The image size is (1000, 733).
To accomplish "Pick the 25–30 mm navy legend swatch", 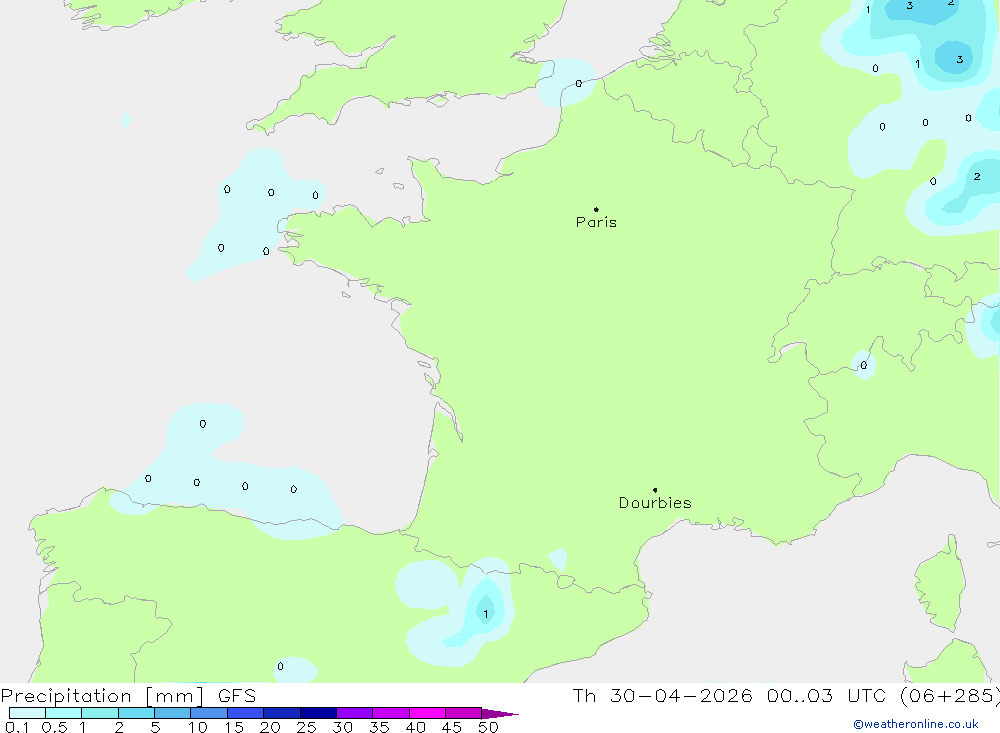I will point(318,713).
